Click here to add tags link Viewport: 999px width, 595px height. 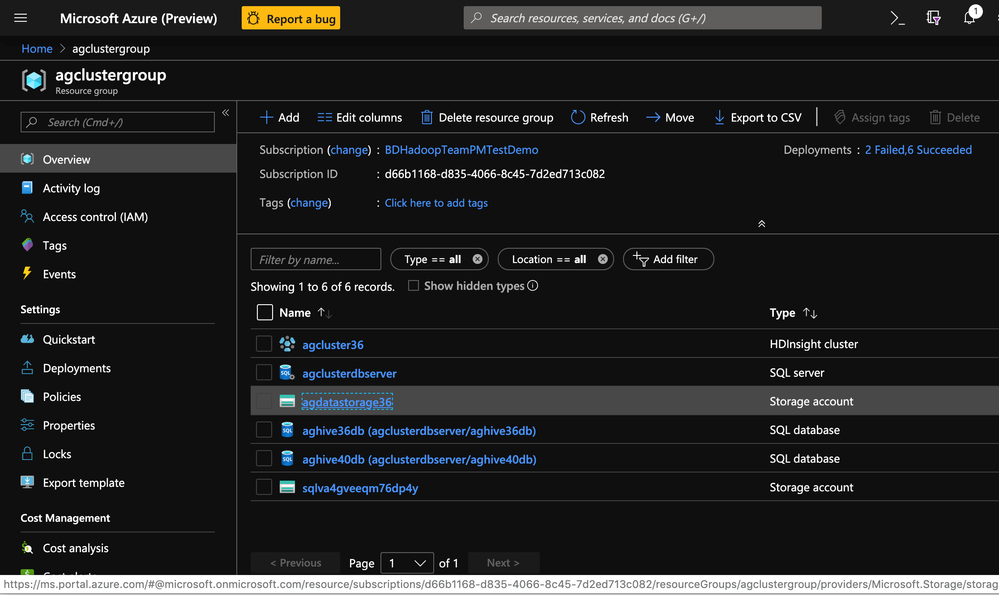pyautogui.click(x=436, y=203)
